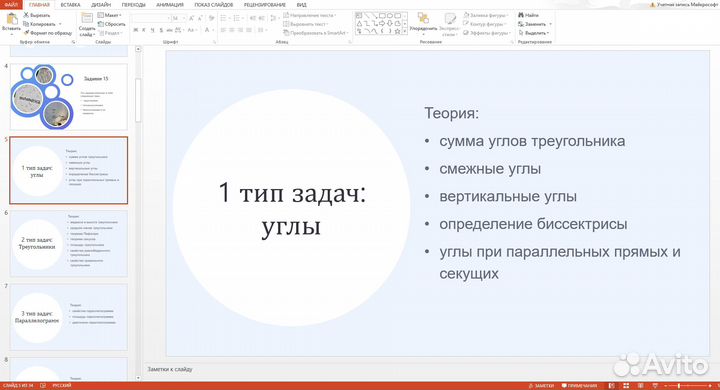Justify the text
The image size is (720, 390).
[249, 30]
